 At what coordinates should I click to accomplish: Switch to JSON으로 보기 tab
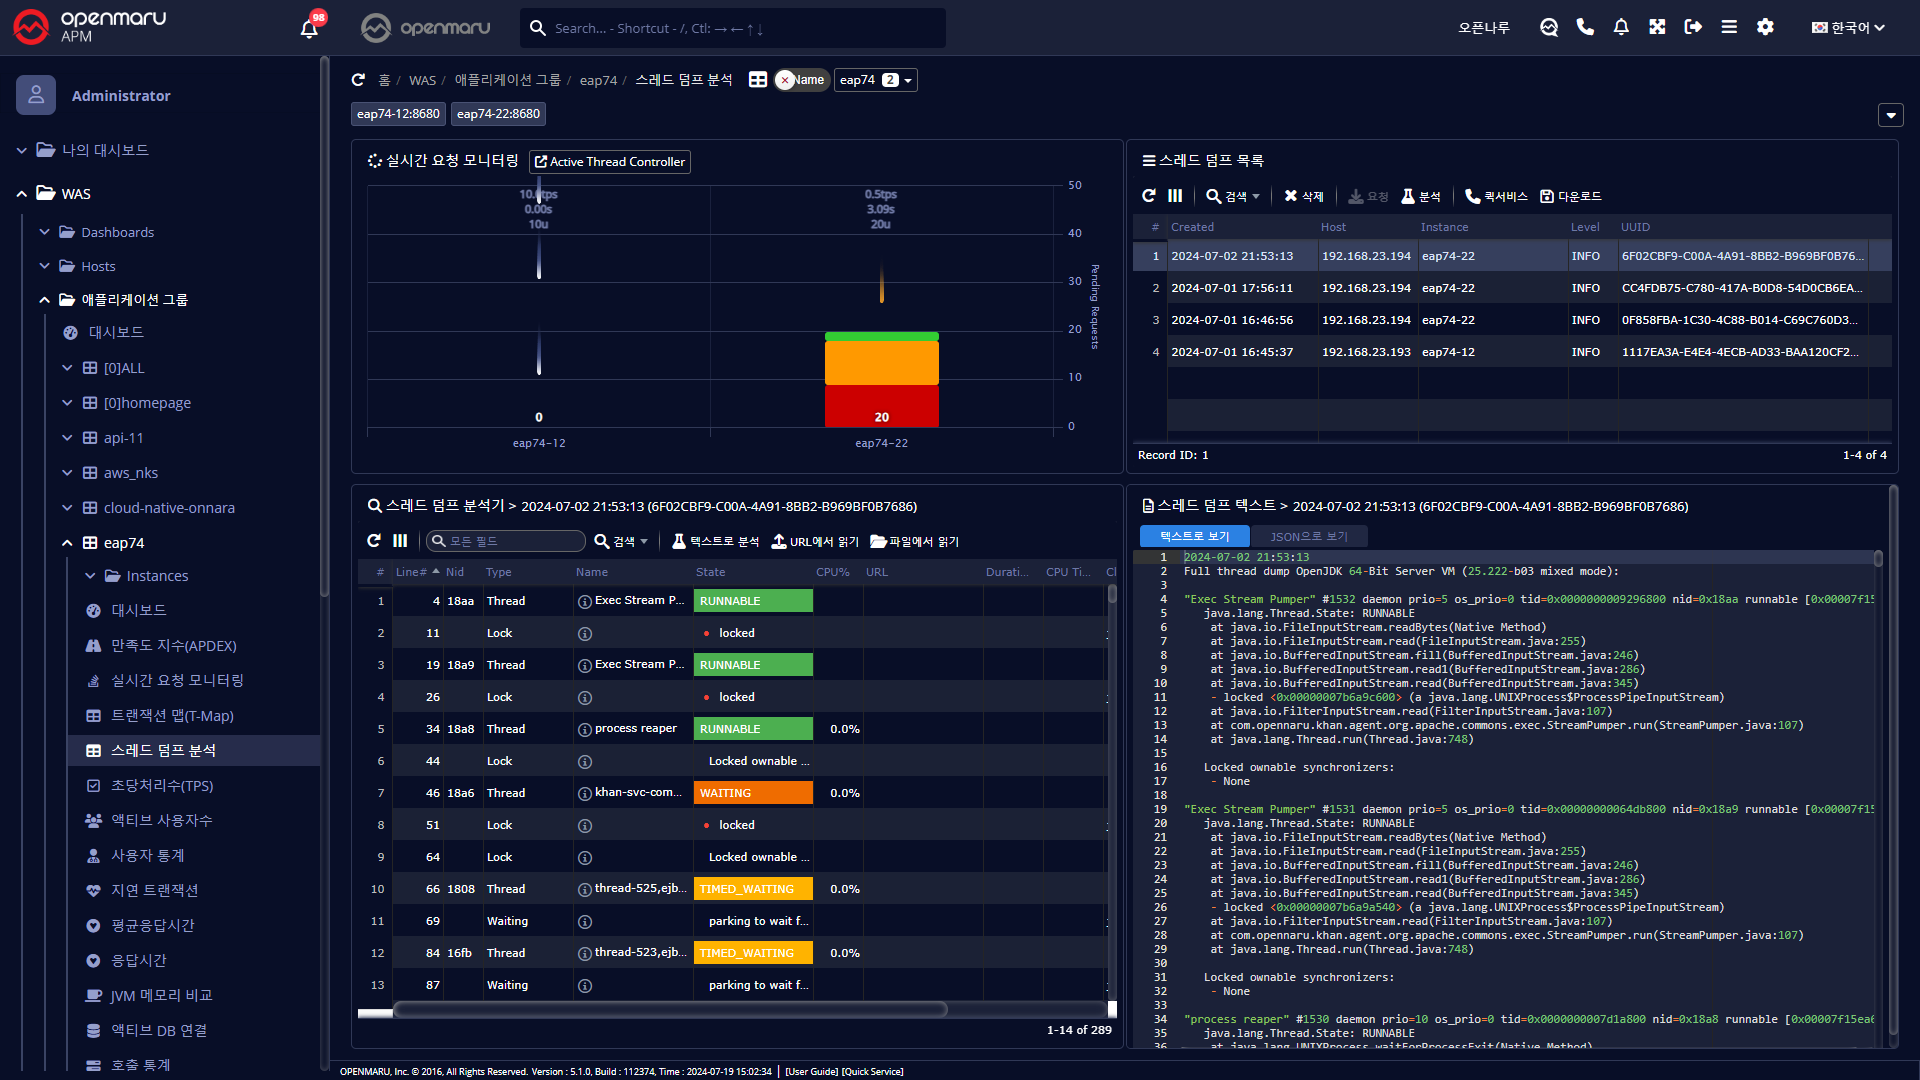pyautogui.click(x=1308, y=537)
